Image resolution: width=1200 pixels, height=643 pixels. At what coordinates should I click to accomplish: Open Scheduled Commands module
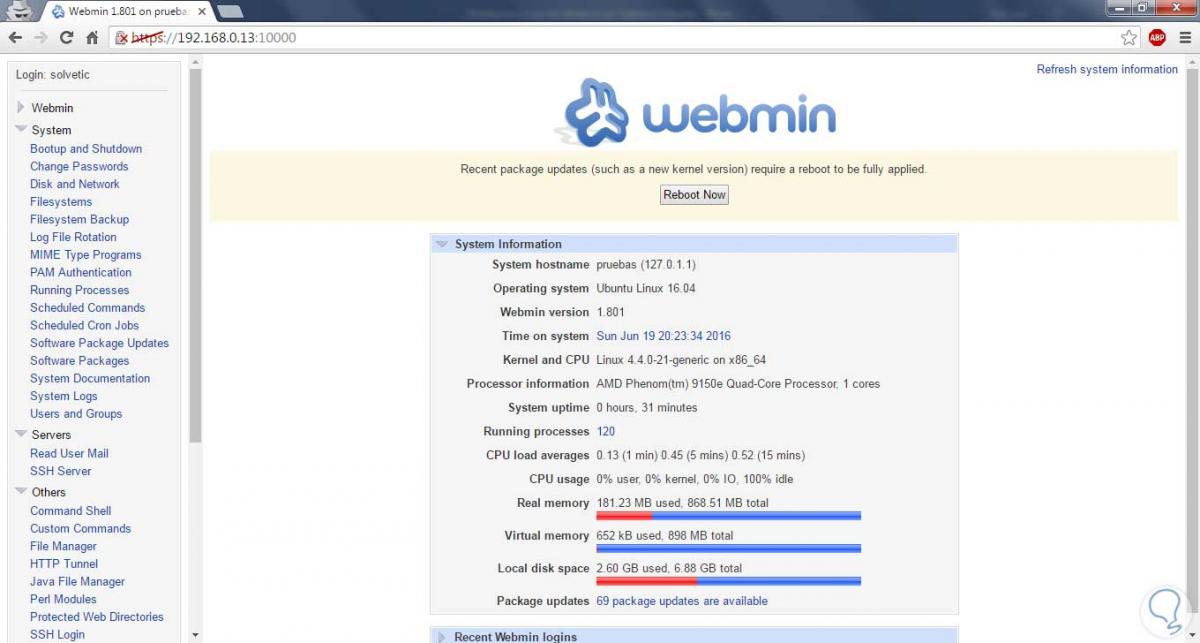(87, 308)
